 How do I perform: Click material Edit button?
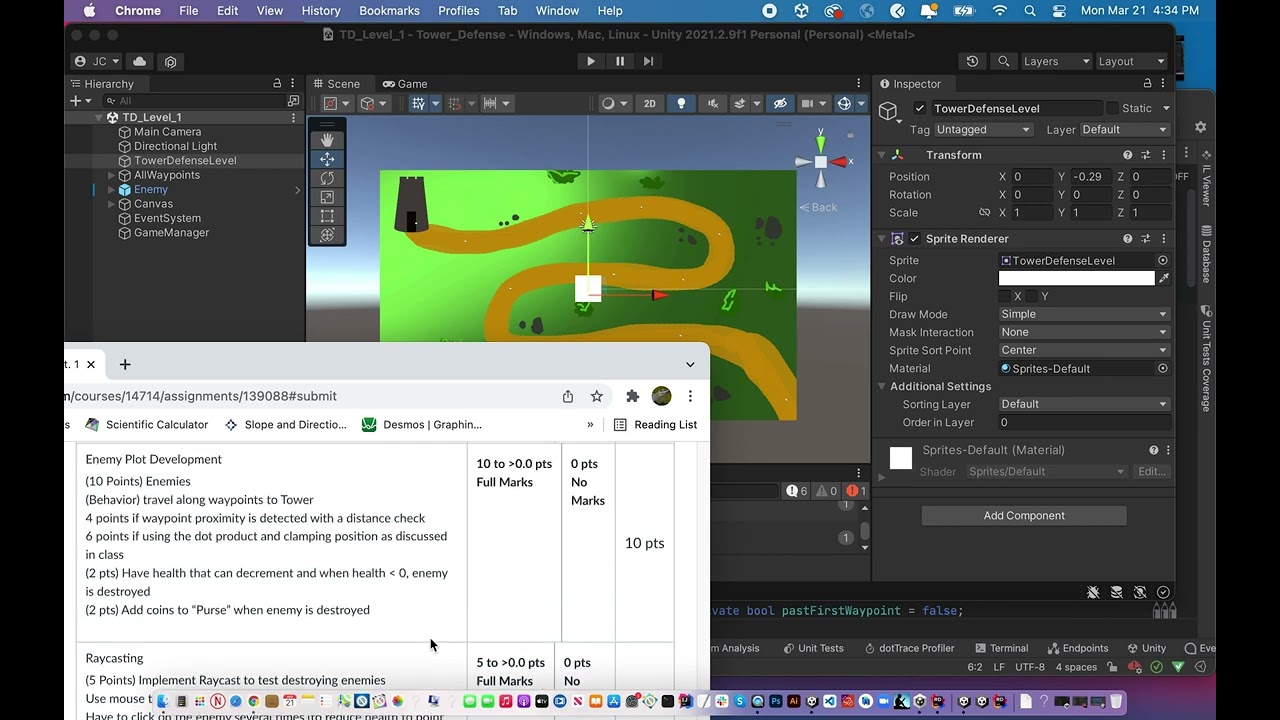[1151, 472]
